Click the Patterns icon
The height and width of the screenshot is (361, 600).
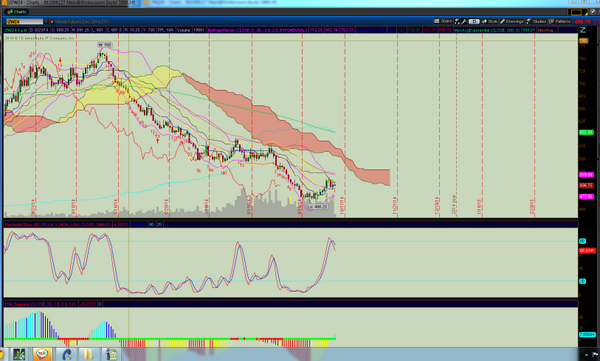coord(551,21)
